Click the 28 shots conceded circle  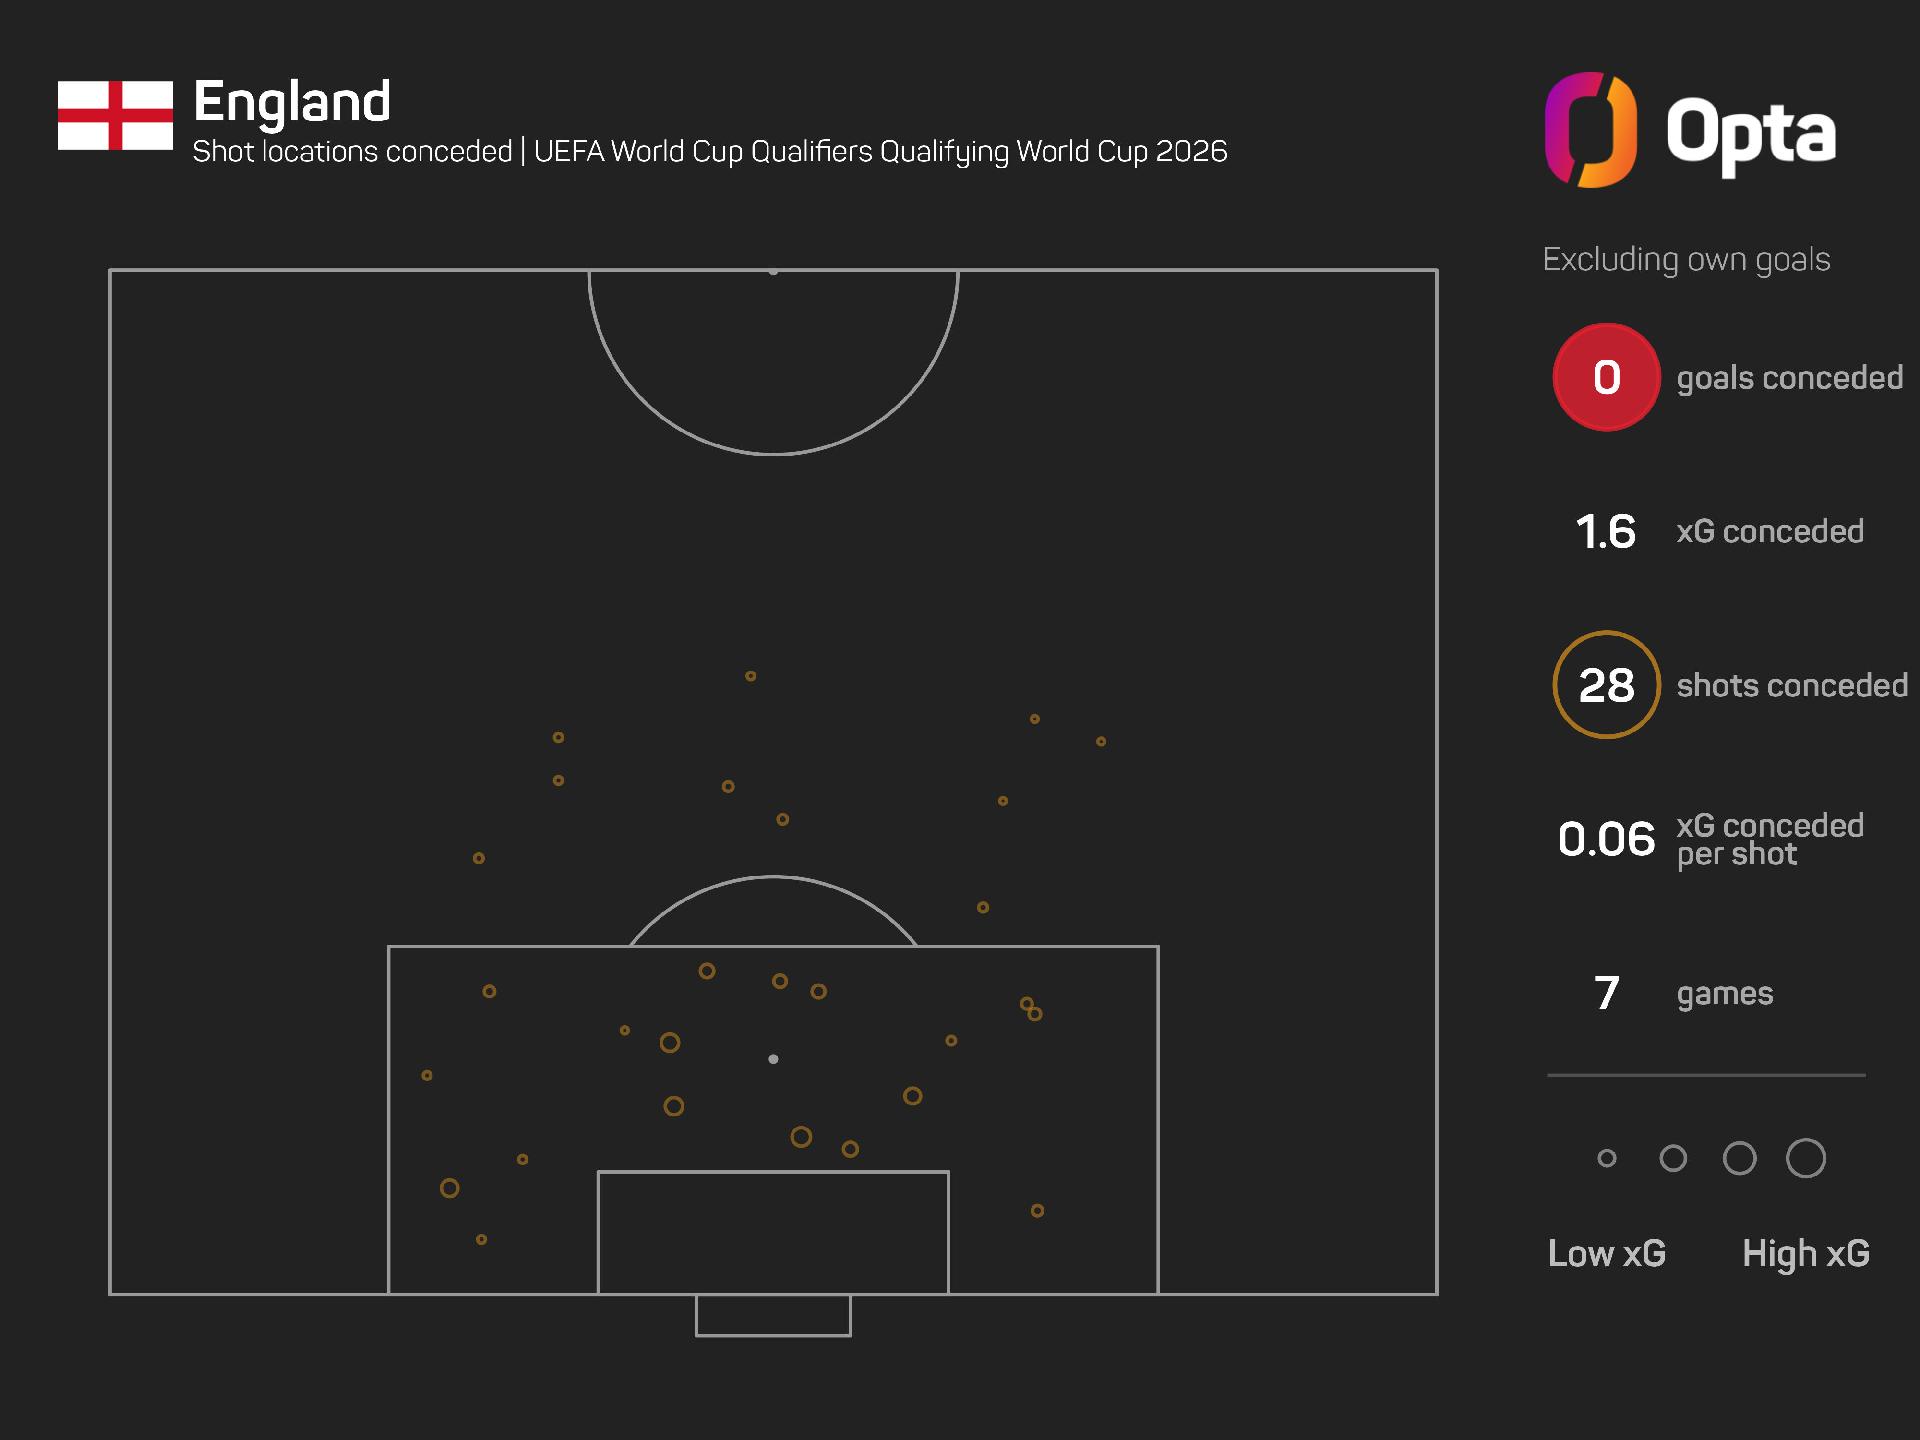pos(1606,685)
